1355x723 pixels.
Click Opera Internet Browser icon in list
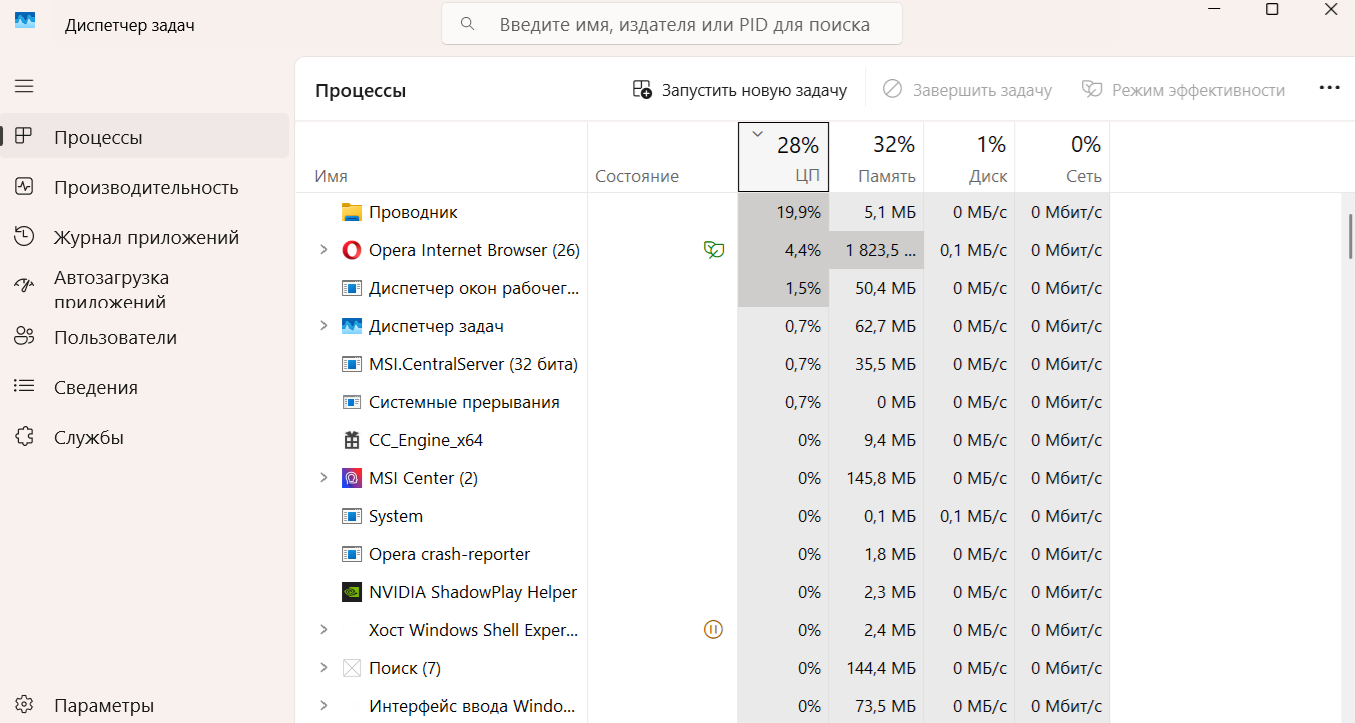(351, 250)
